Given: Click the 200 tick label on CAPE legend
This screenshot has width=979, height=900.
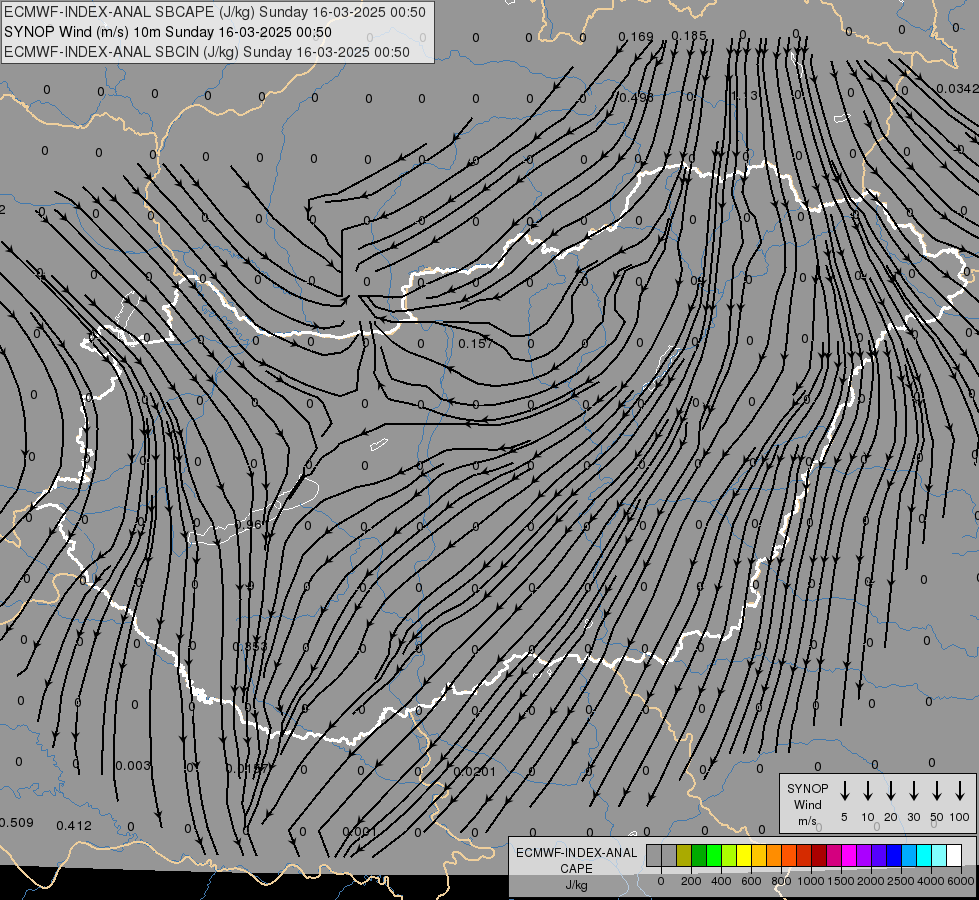Looking at the screenshot, I should [691, 881].
